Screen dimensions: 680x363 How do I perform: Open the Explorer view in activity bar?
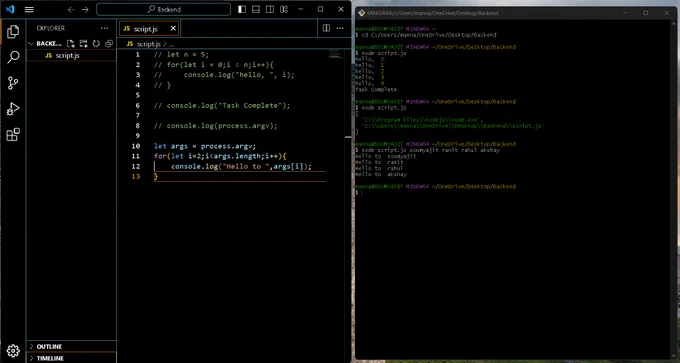[x=13, y=31]
